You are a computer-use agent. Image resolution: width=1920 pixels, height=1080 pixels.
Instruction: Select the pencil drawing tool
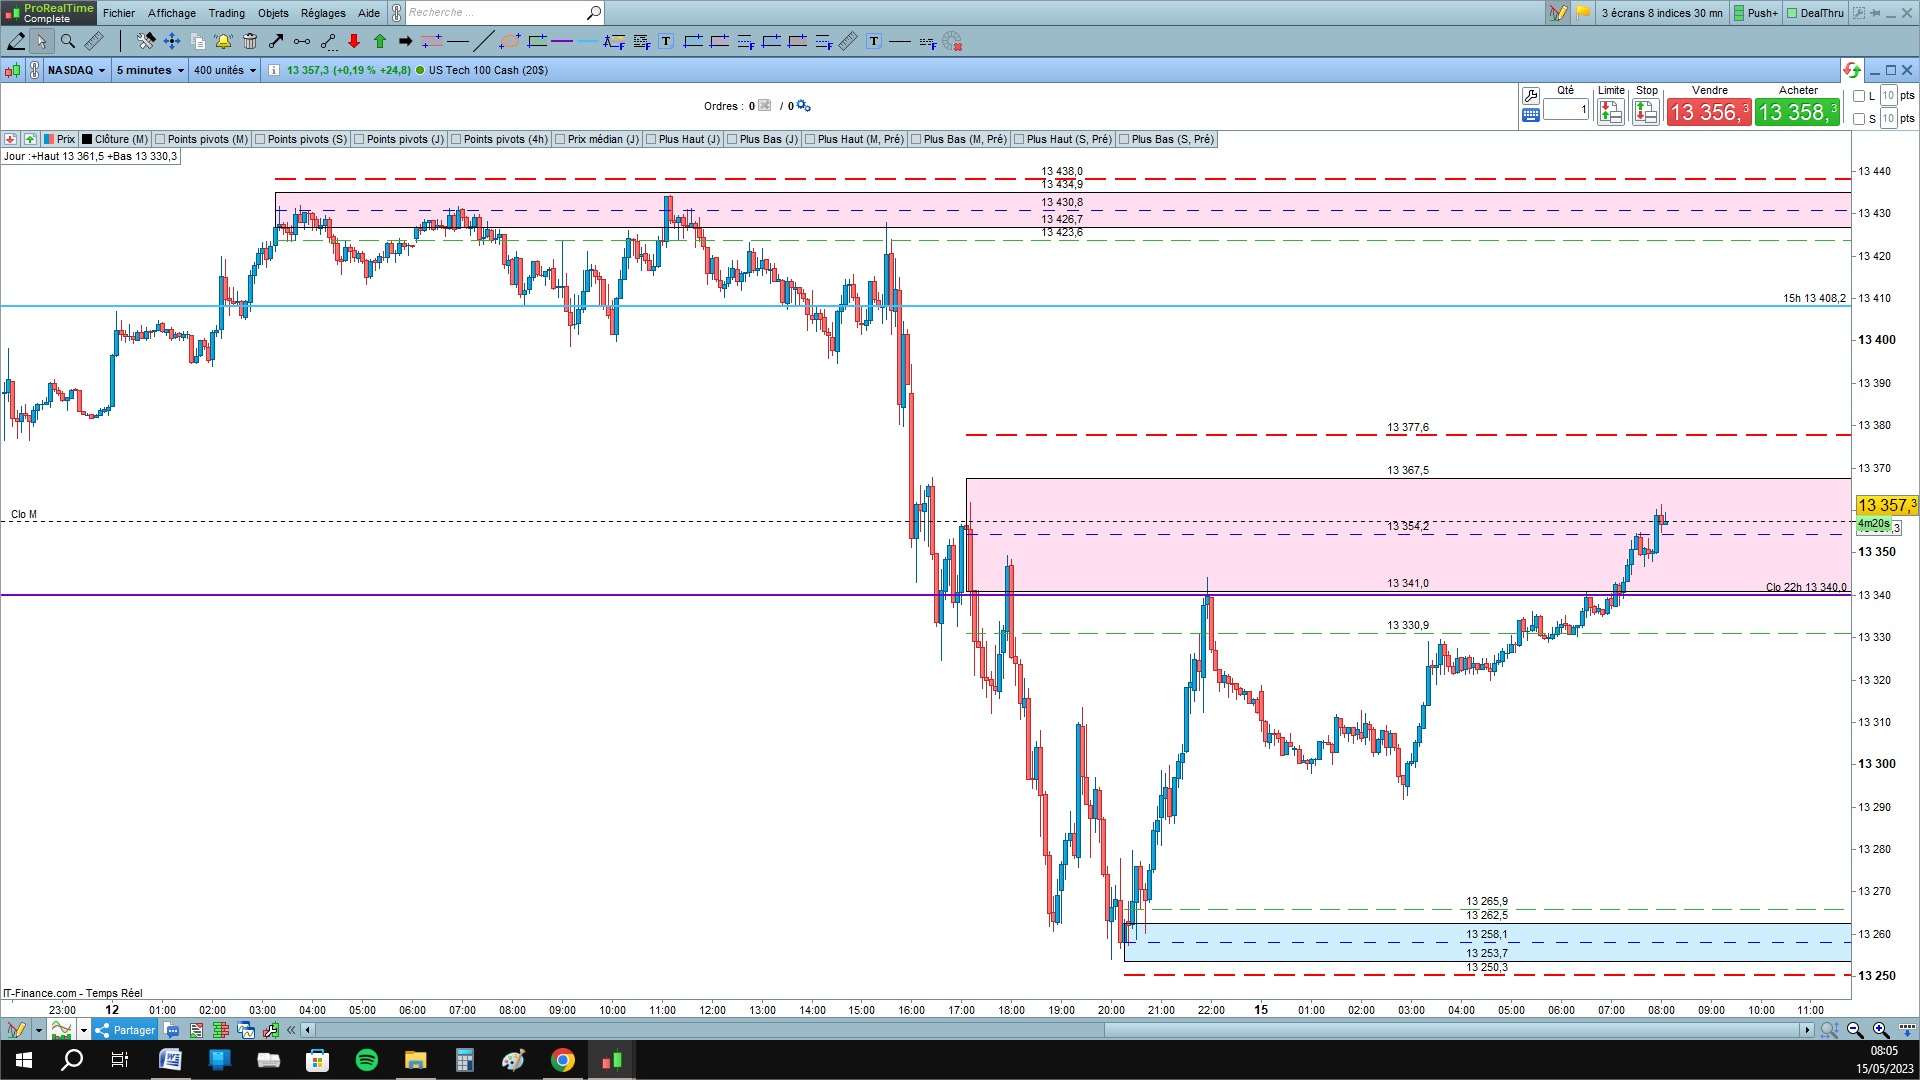[17, 41]
